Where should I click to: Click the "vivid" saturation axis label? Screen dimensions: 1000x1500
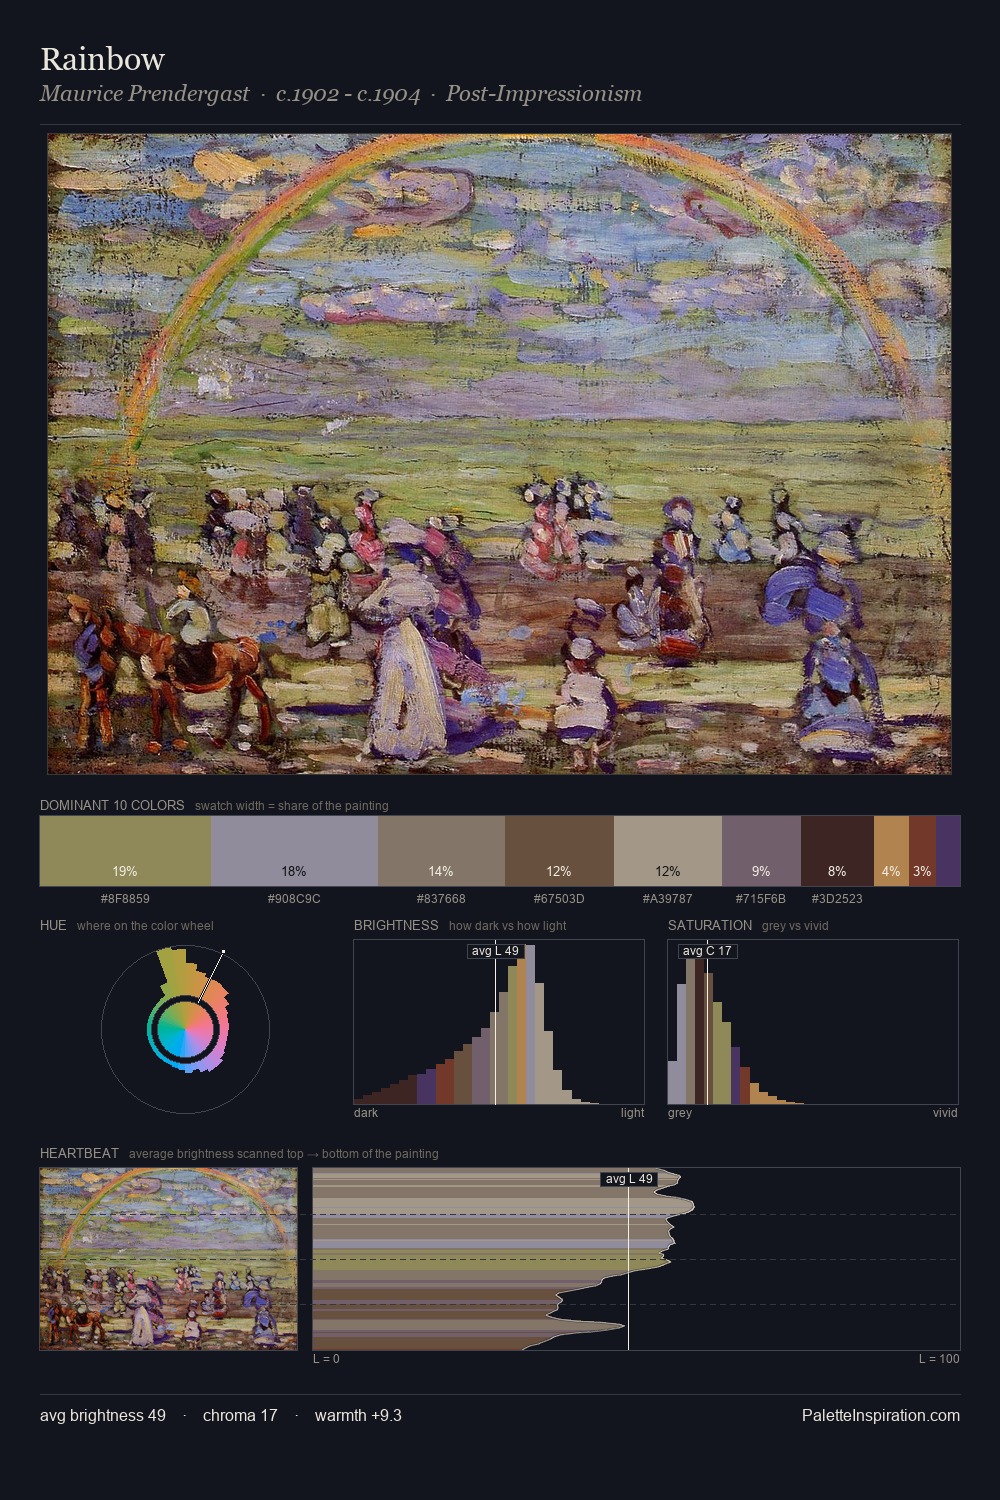945,1113
